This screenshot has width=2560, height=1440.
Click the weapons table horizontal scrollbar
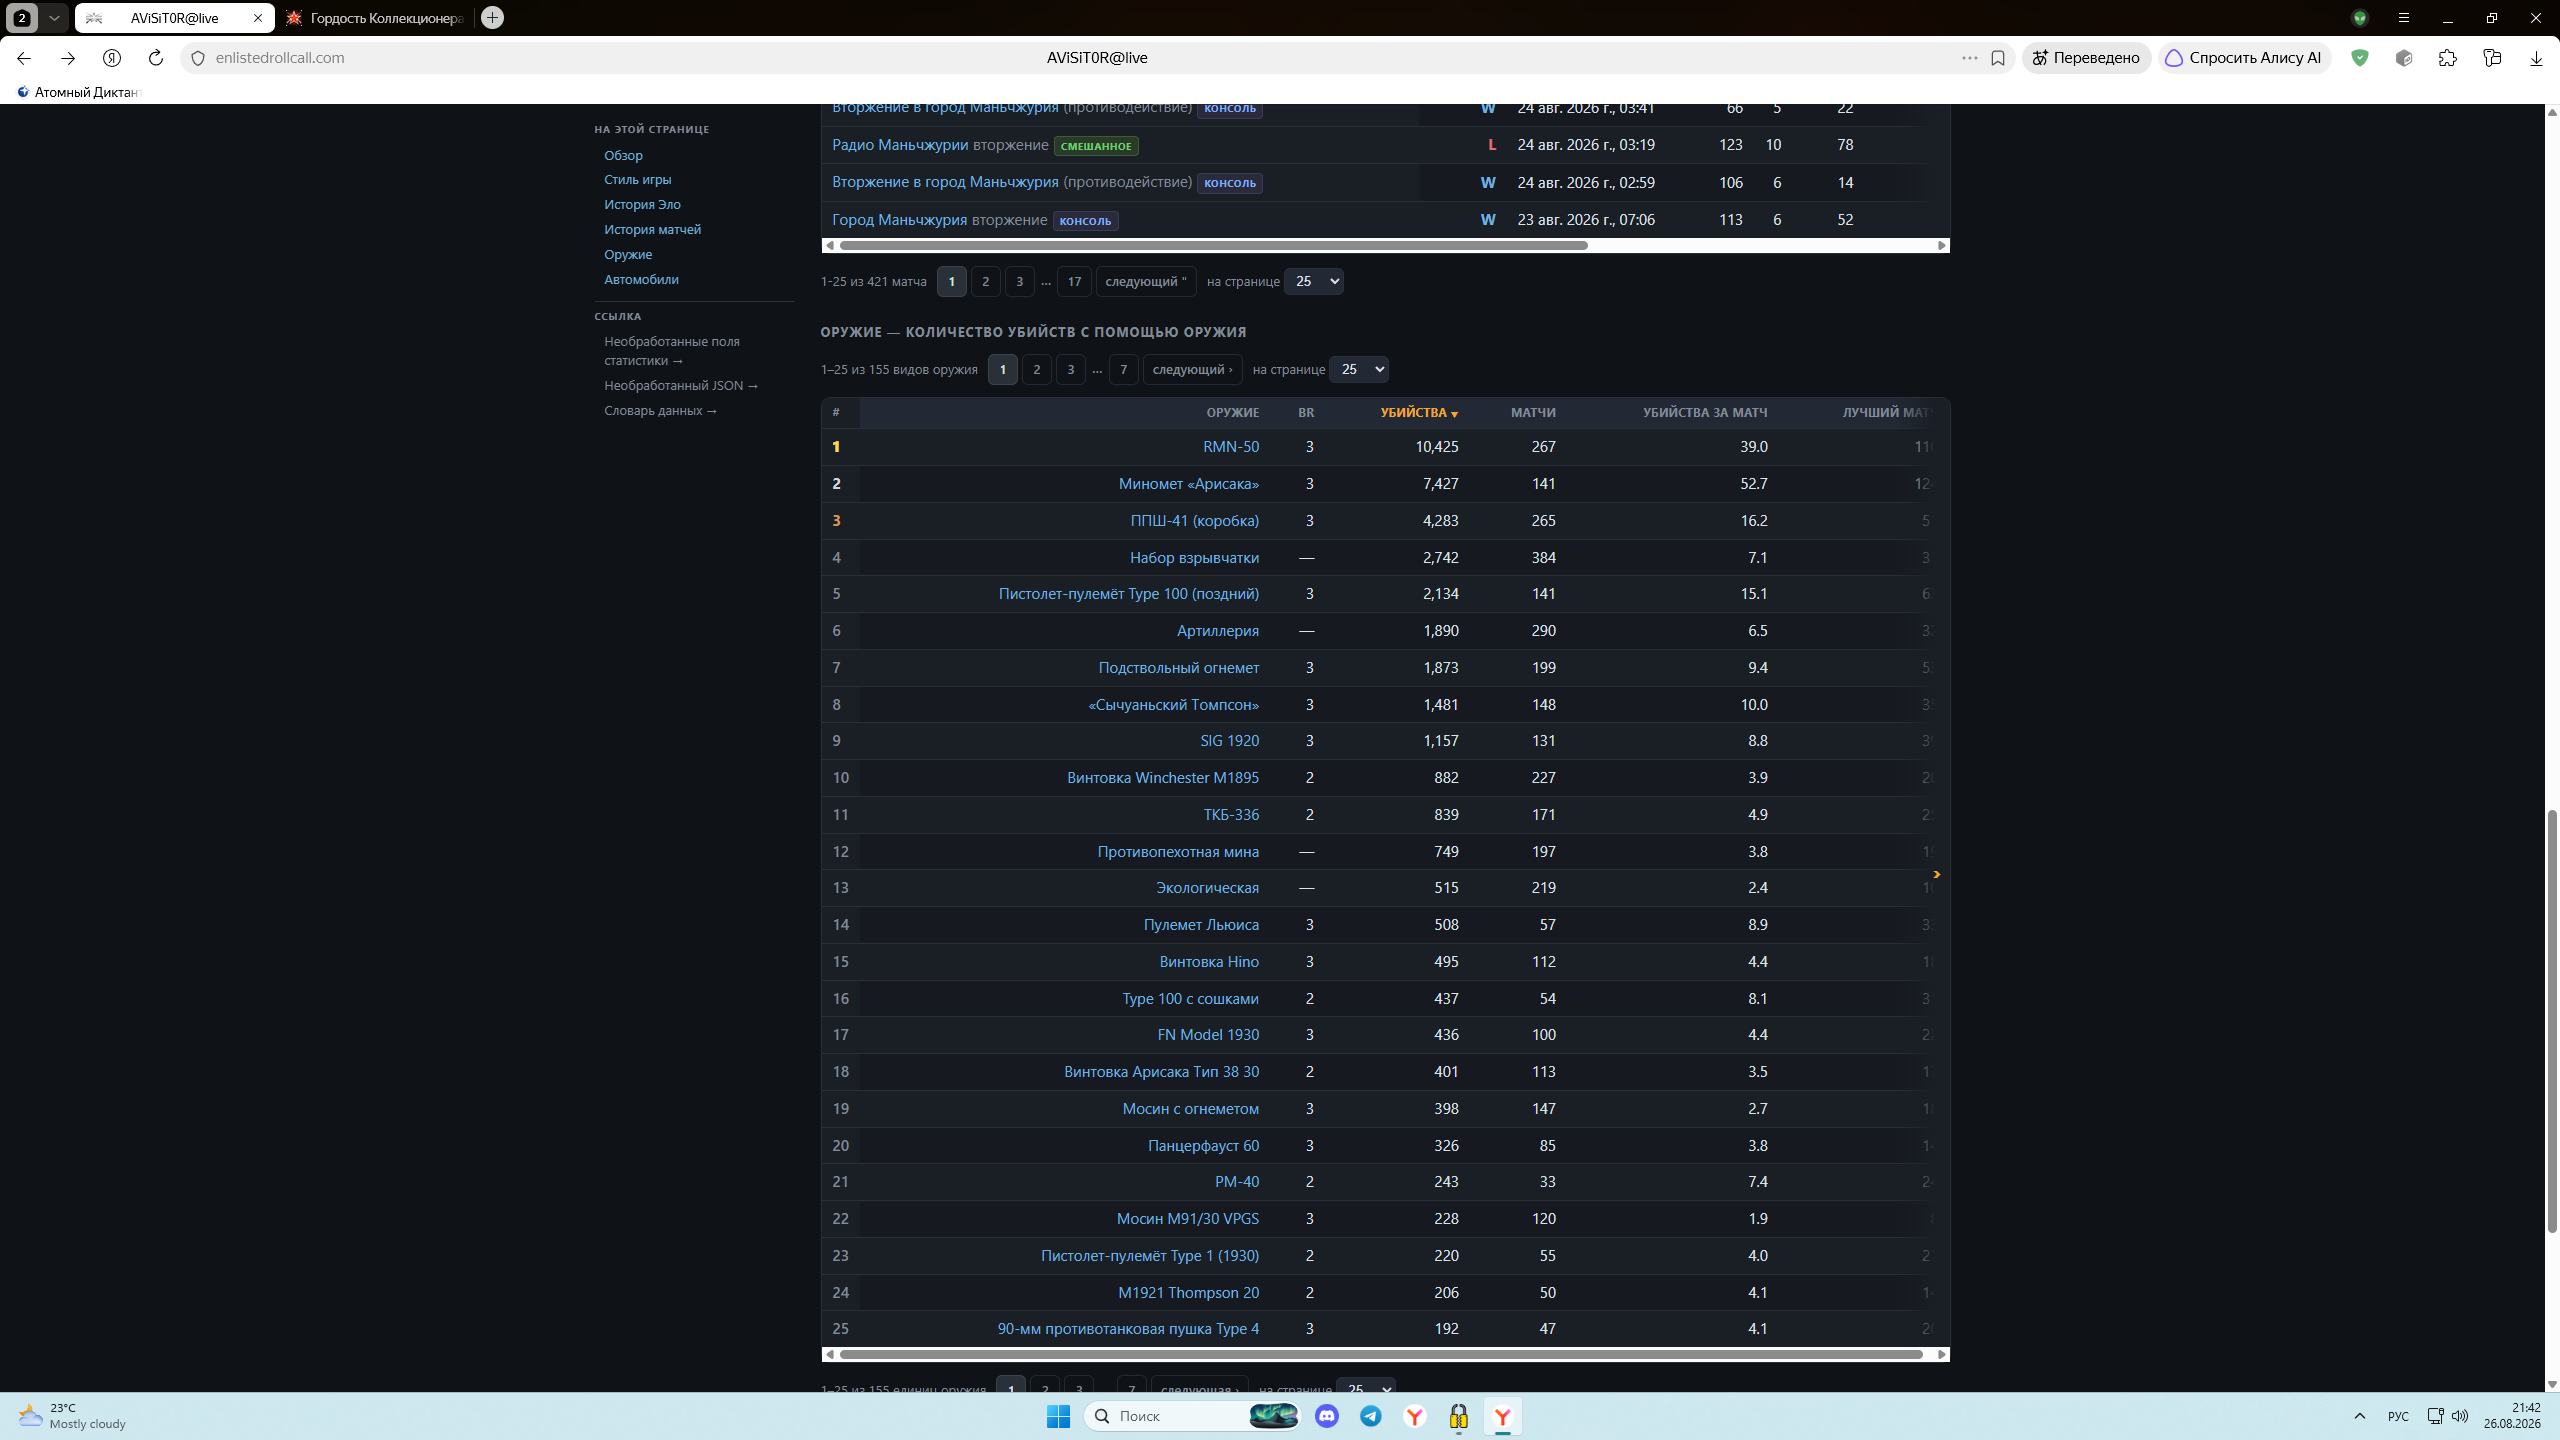1381,1355
